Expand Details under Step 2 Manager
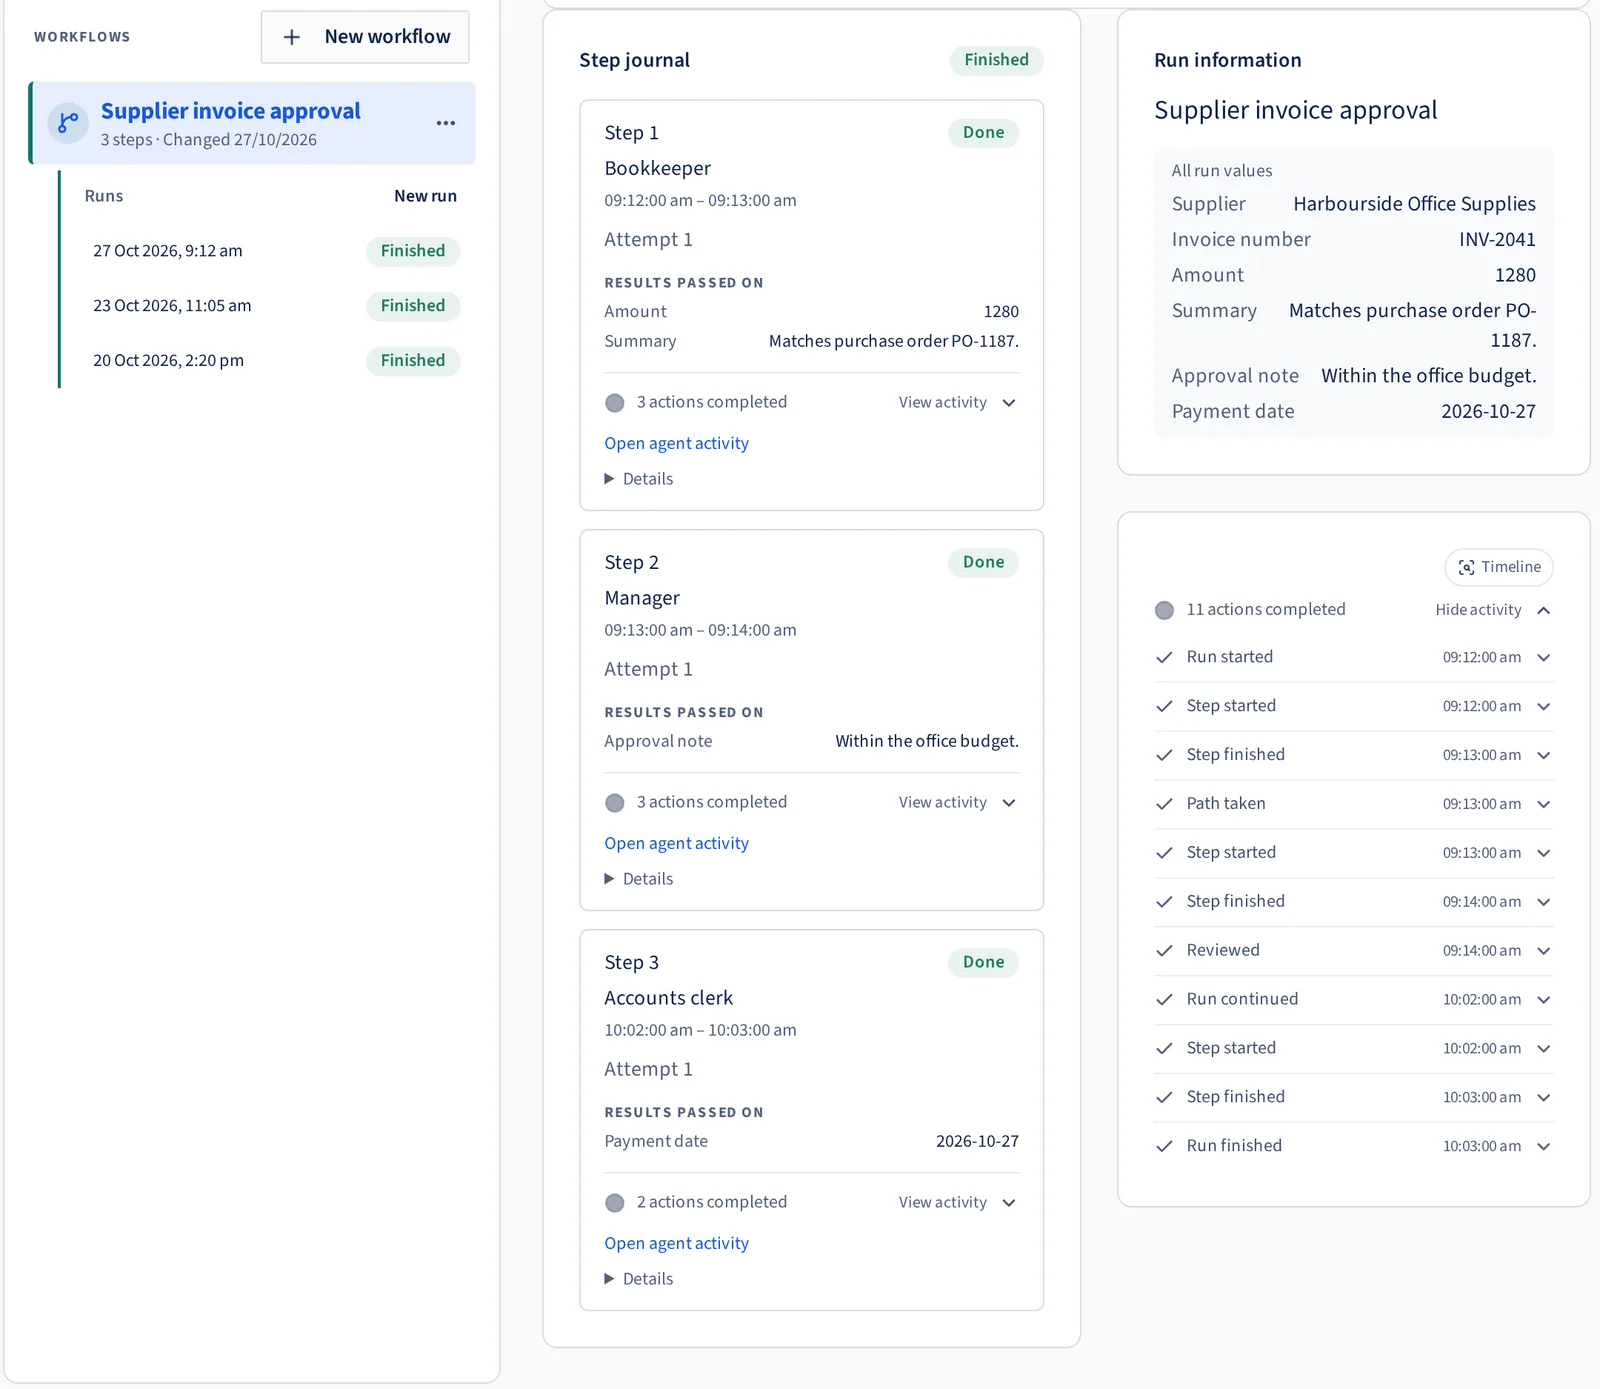Viewport: 1600px width, 1389px height. tap(639, 879)
